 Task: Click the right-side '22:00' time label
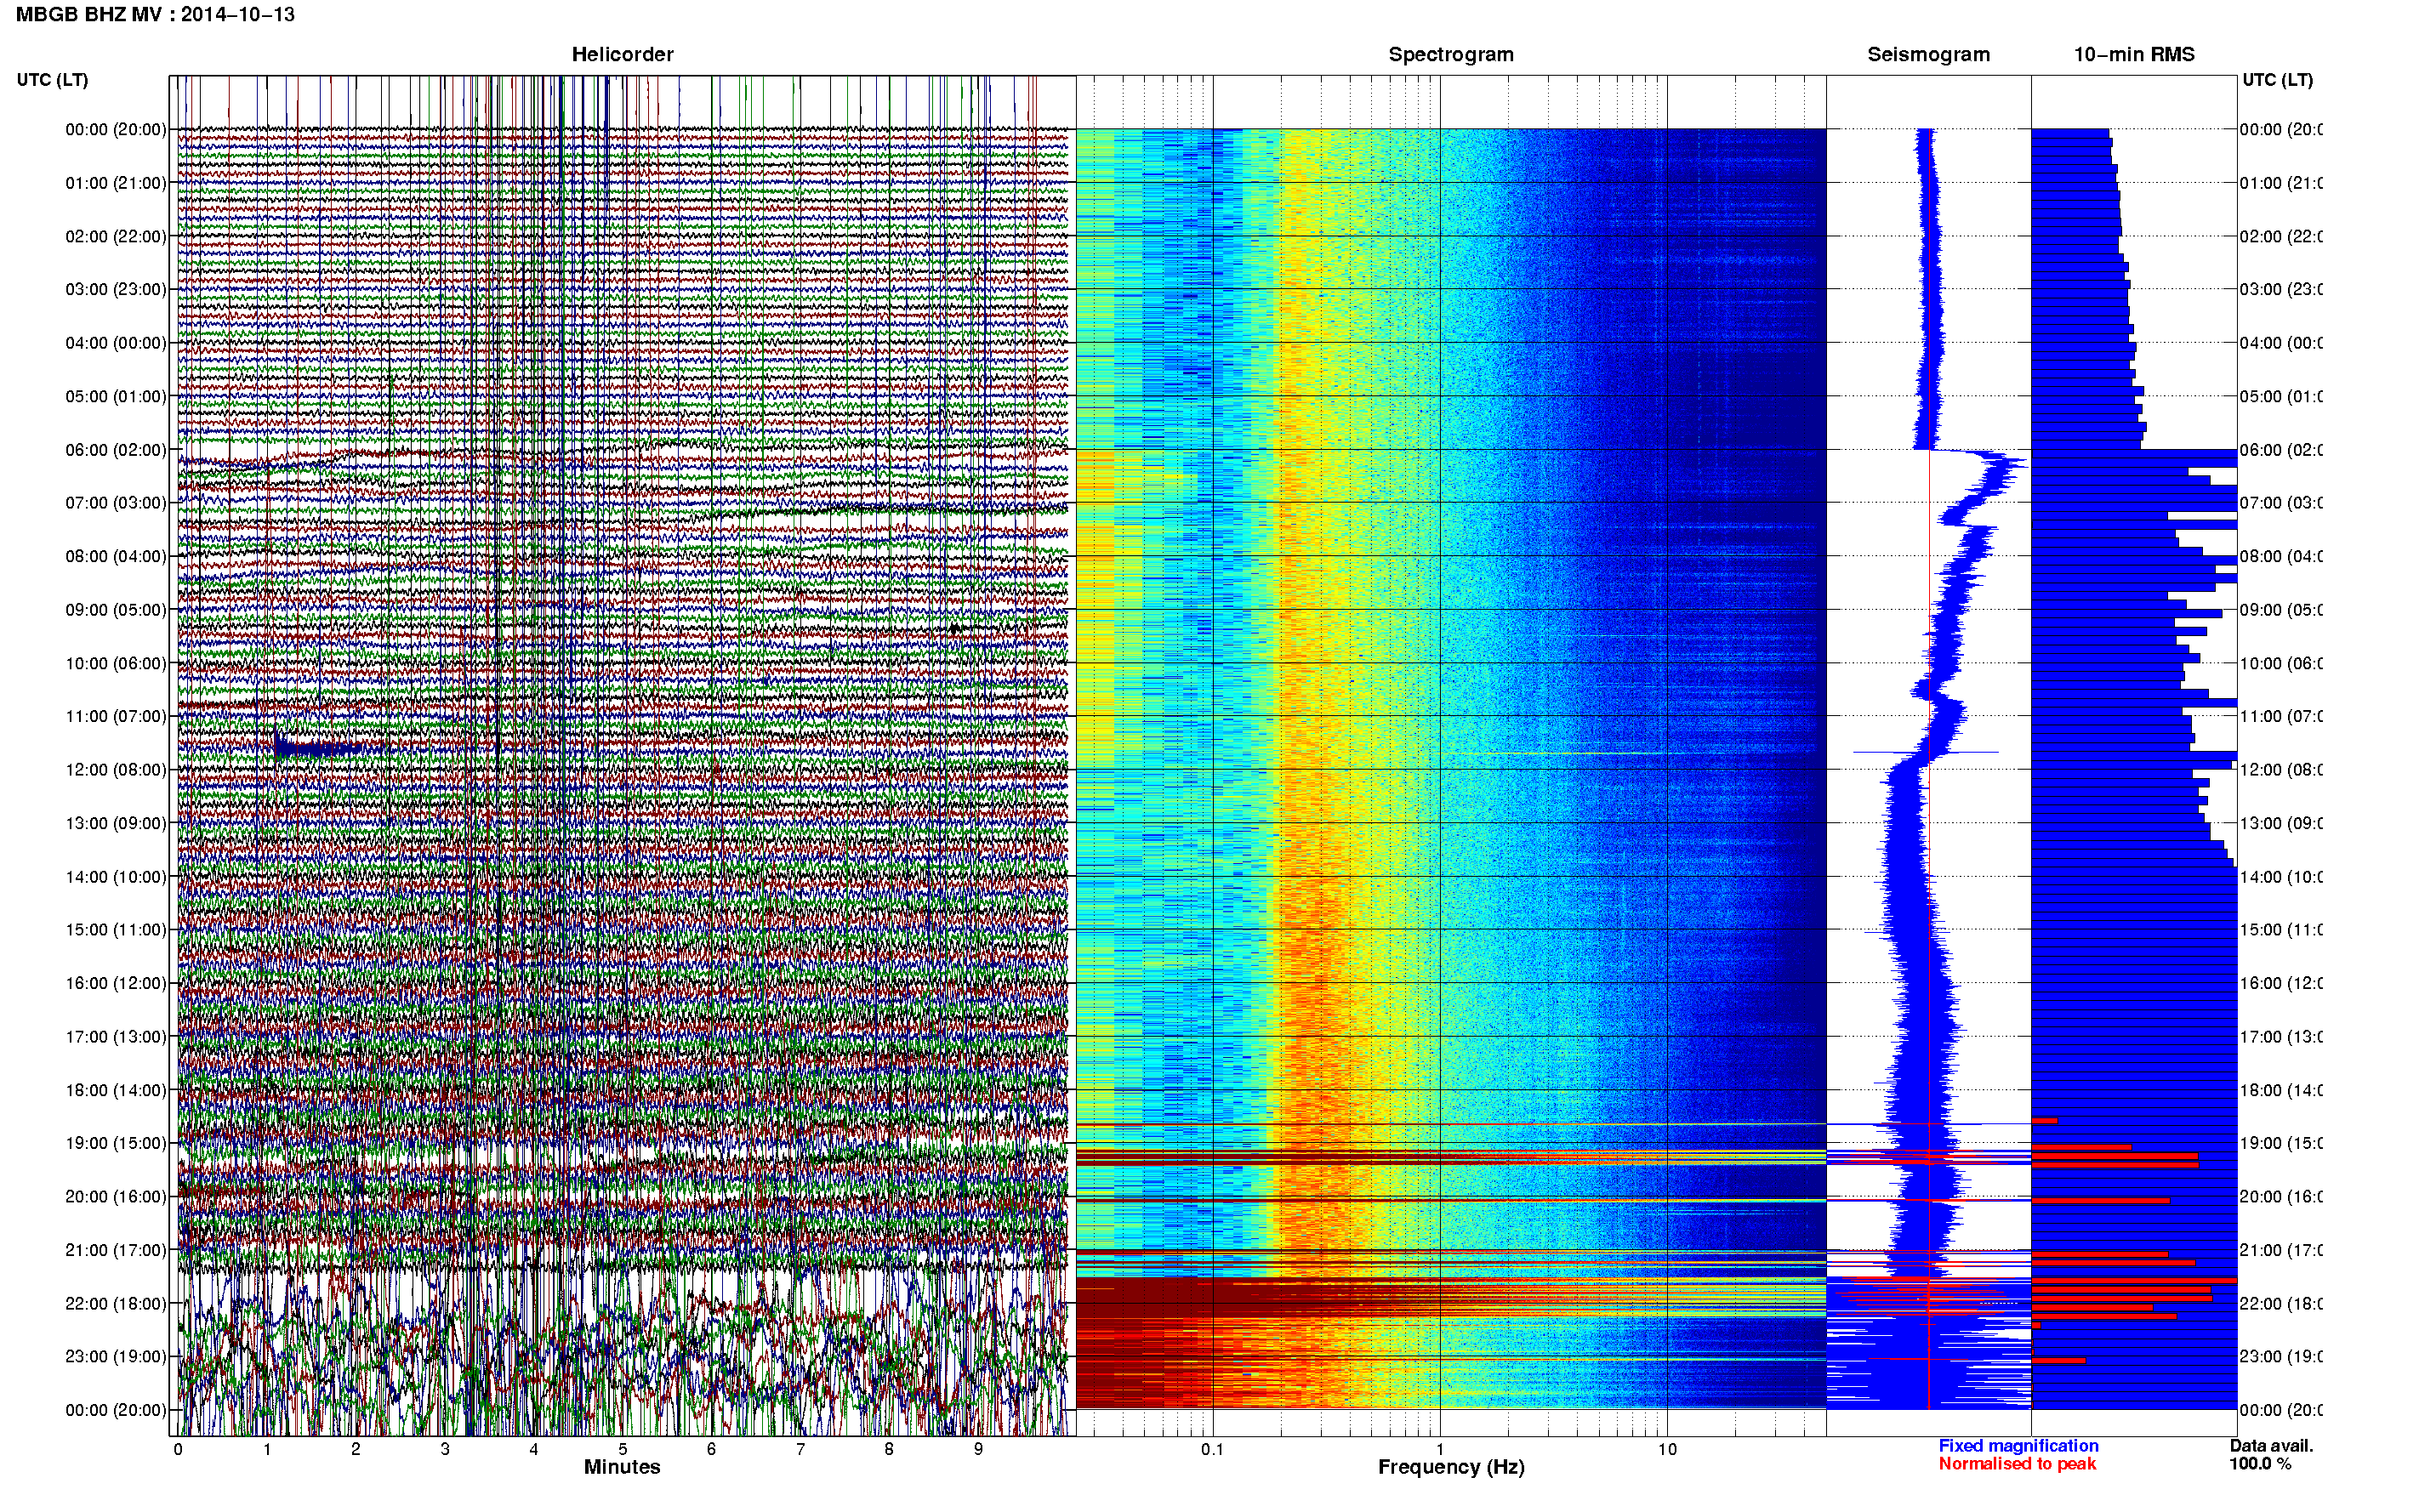pyautogui.click(x=2280, y=1304)
